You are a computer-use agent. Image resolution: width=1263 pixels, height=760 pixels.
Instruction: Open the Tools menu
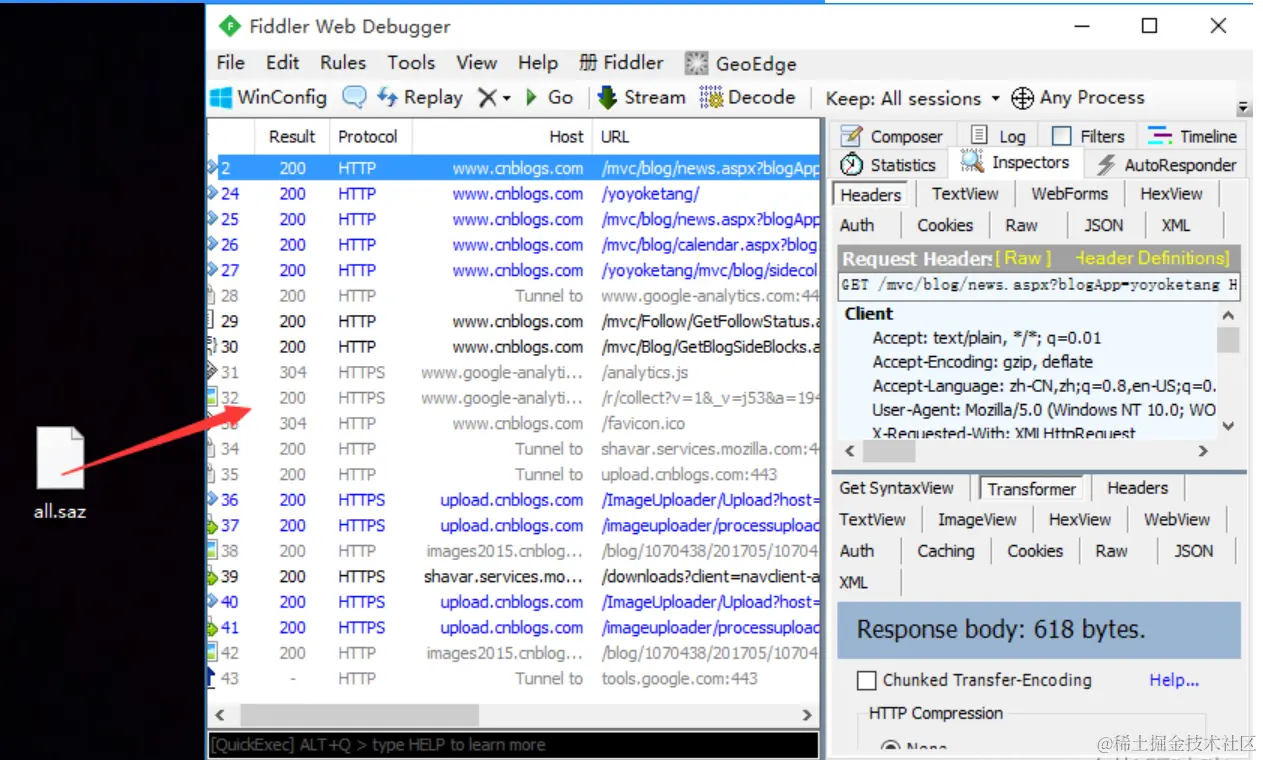coord(411,63)
